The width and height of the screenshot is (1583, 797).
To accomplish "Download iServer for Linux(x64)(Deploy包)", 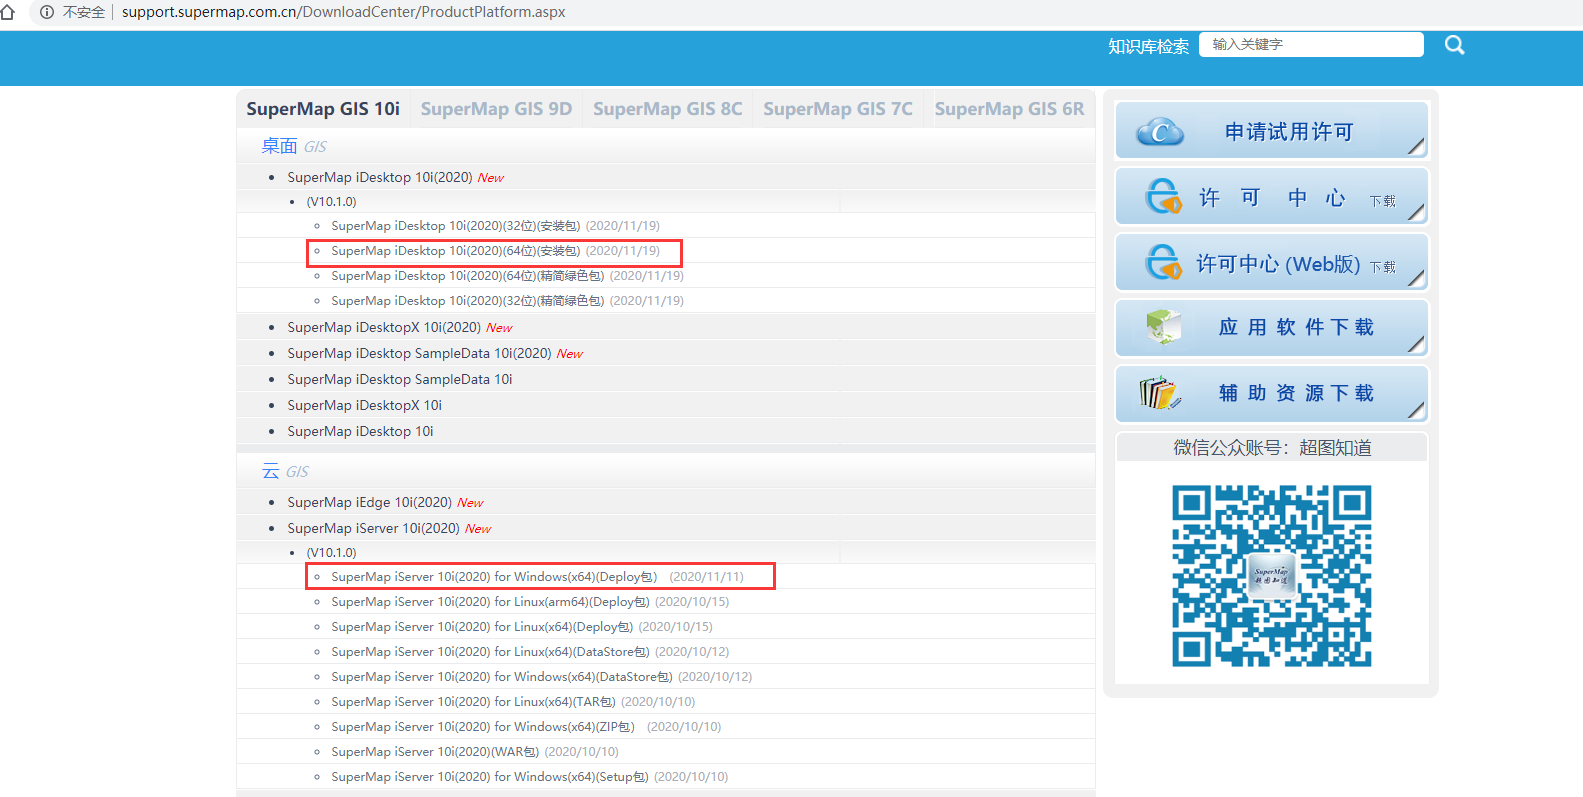I will (x=482, y=627).
